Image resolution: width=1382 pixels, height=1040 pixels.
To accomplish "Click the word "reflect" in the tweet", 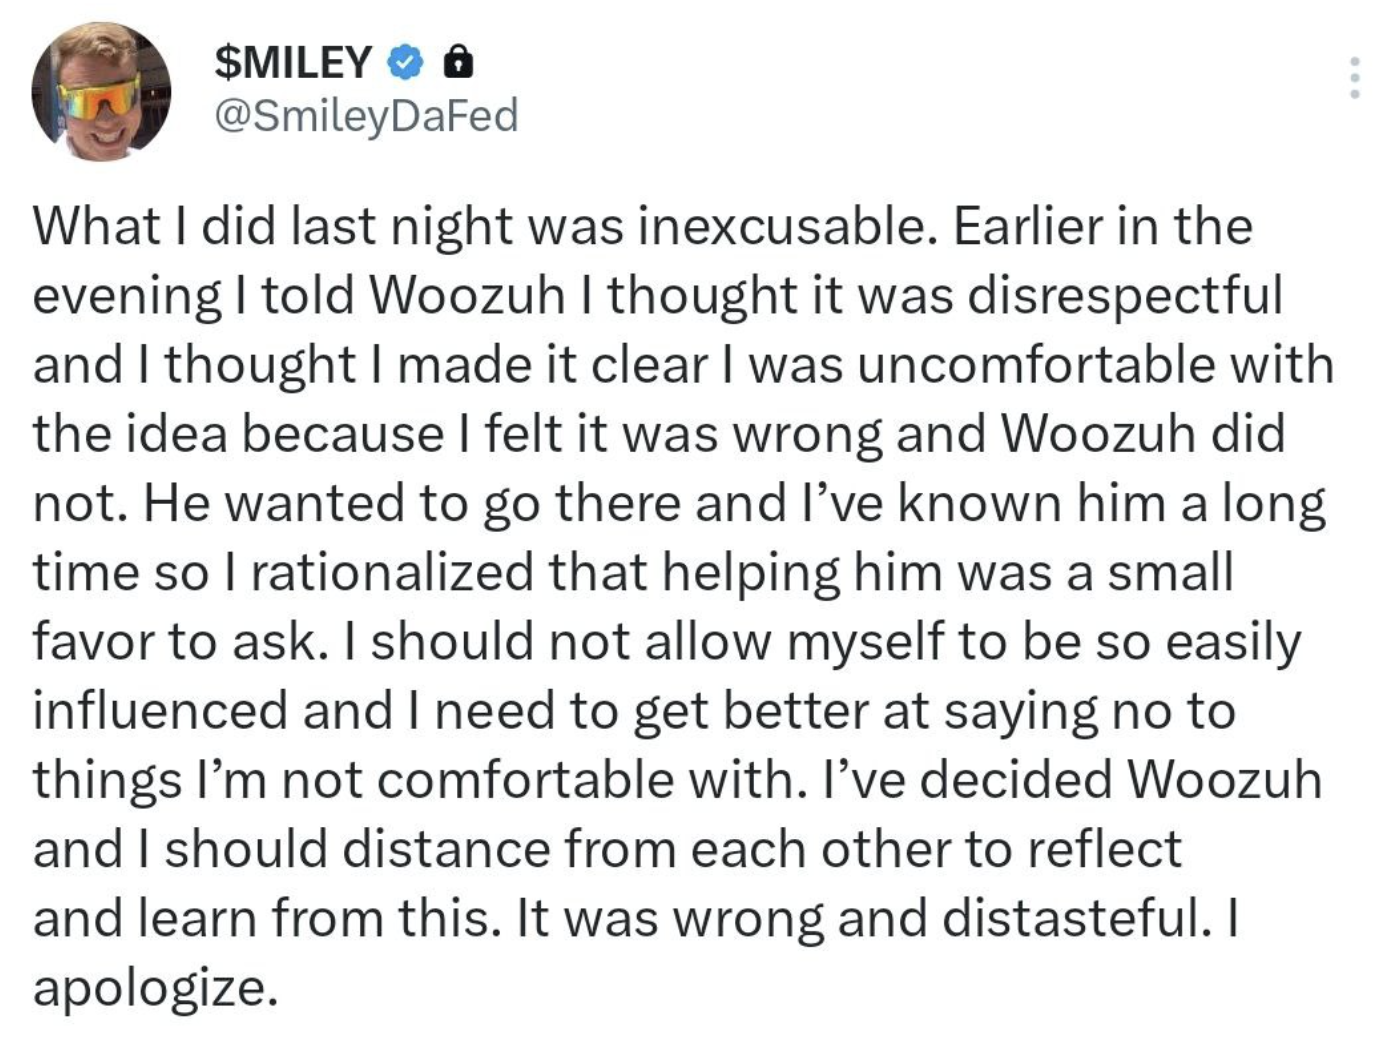I will 1105,849.
